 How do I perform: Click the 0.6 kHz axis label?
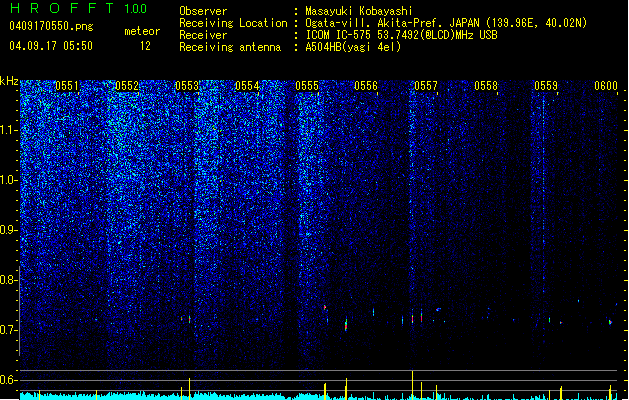click(x=9, y=380)
